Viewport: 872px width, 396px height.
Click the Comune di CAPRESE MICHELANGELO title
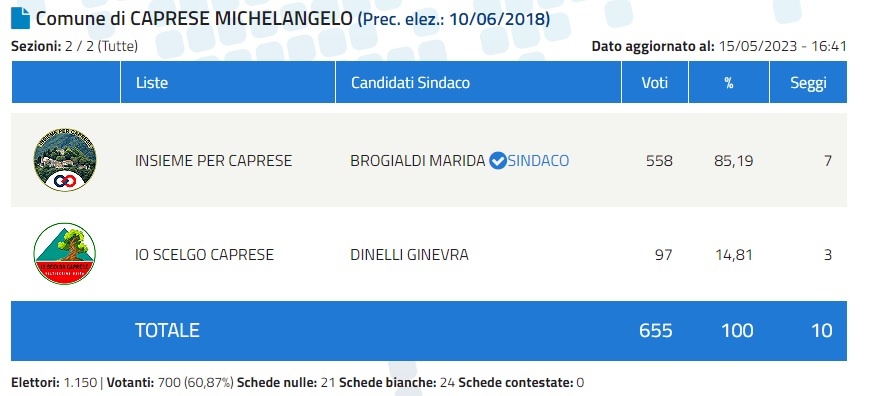pos(194,19)
